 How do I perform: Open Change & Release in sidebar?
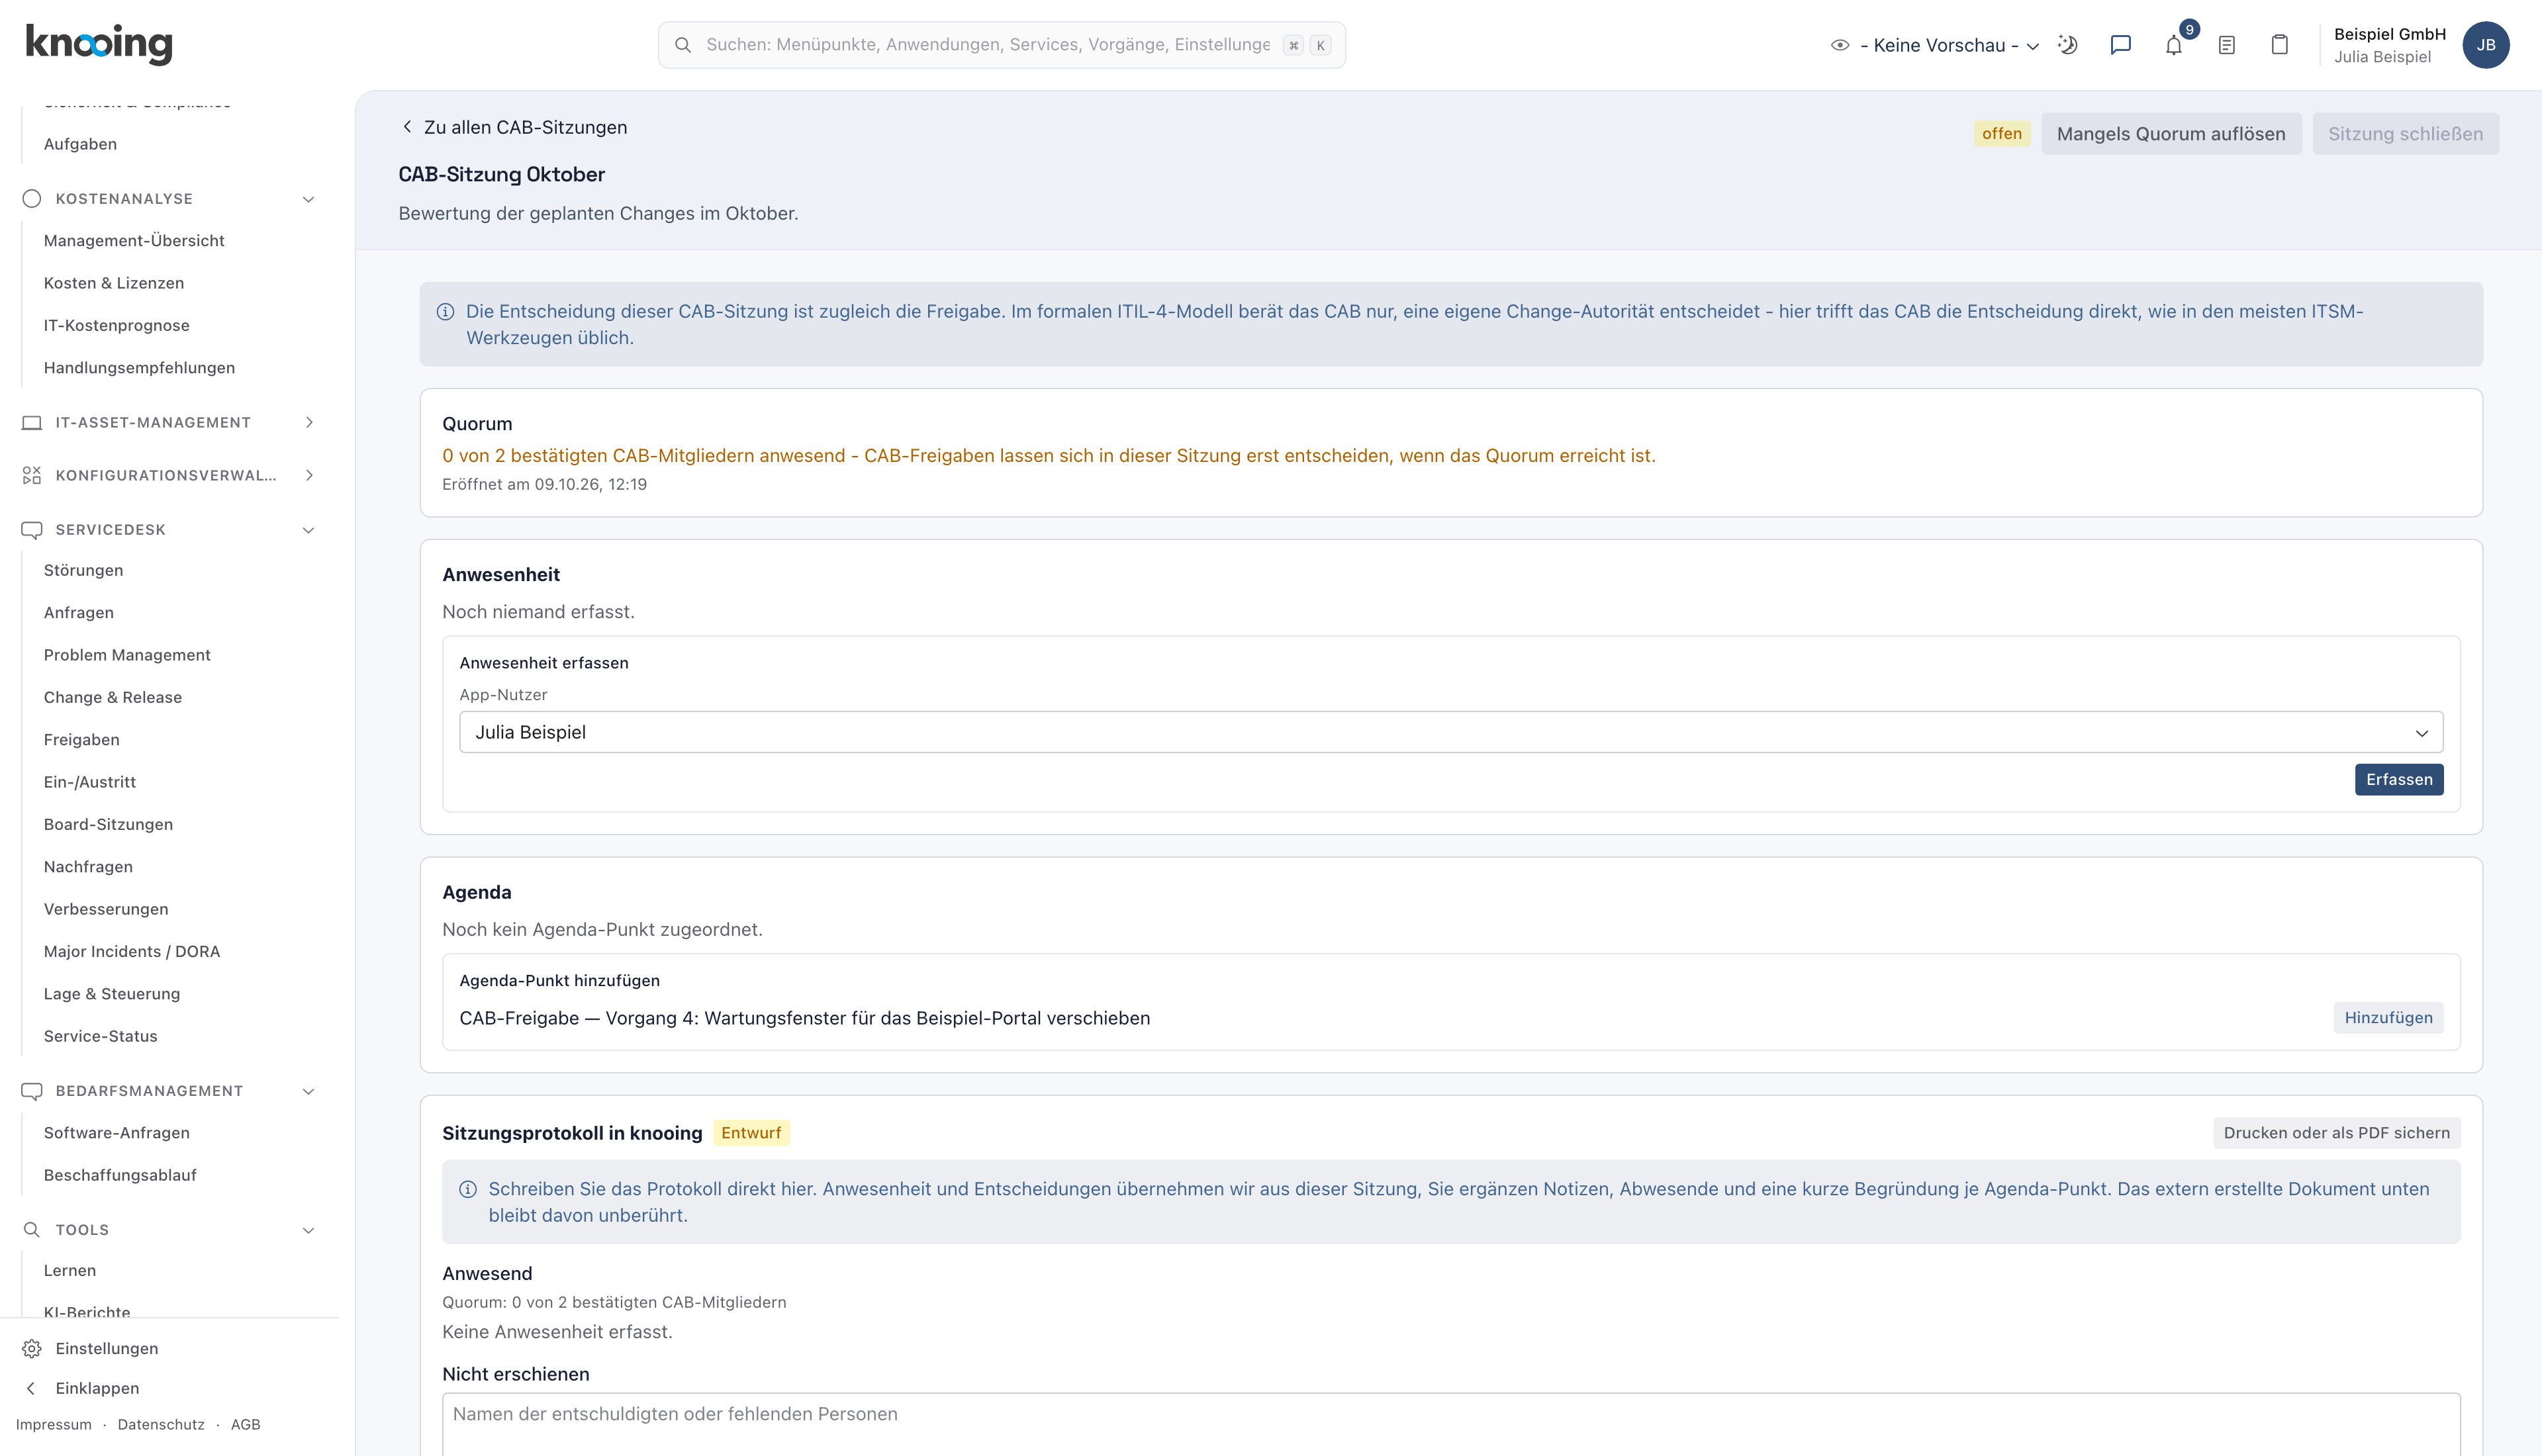click(x=113, y=697)
